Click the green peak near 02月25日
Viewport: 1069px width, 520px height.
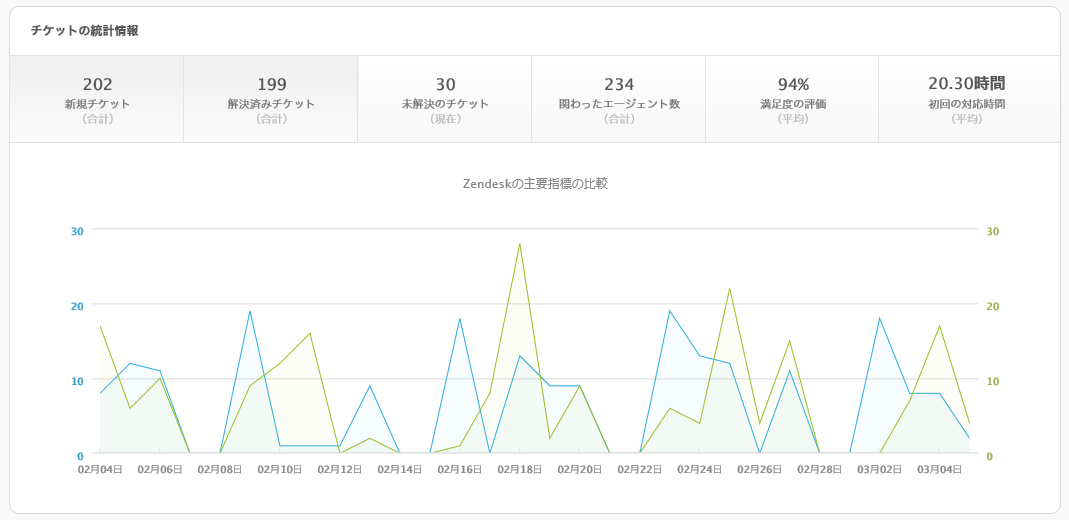(729, 288)
